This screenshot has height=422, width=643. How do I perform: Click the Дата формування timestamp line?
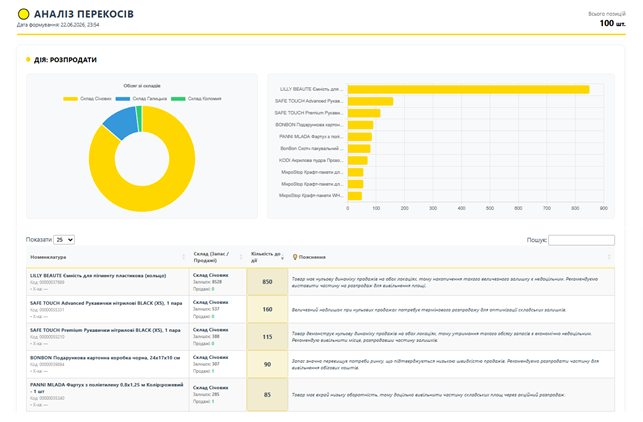point(58,25)
